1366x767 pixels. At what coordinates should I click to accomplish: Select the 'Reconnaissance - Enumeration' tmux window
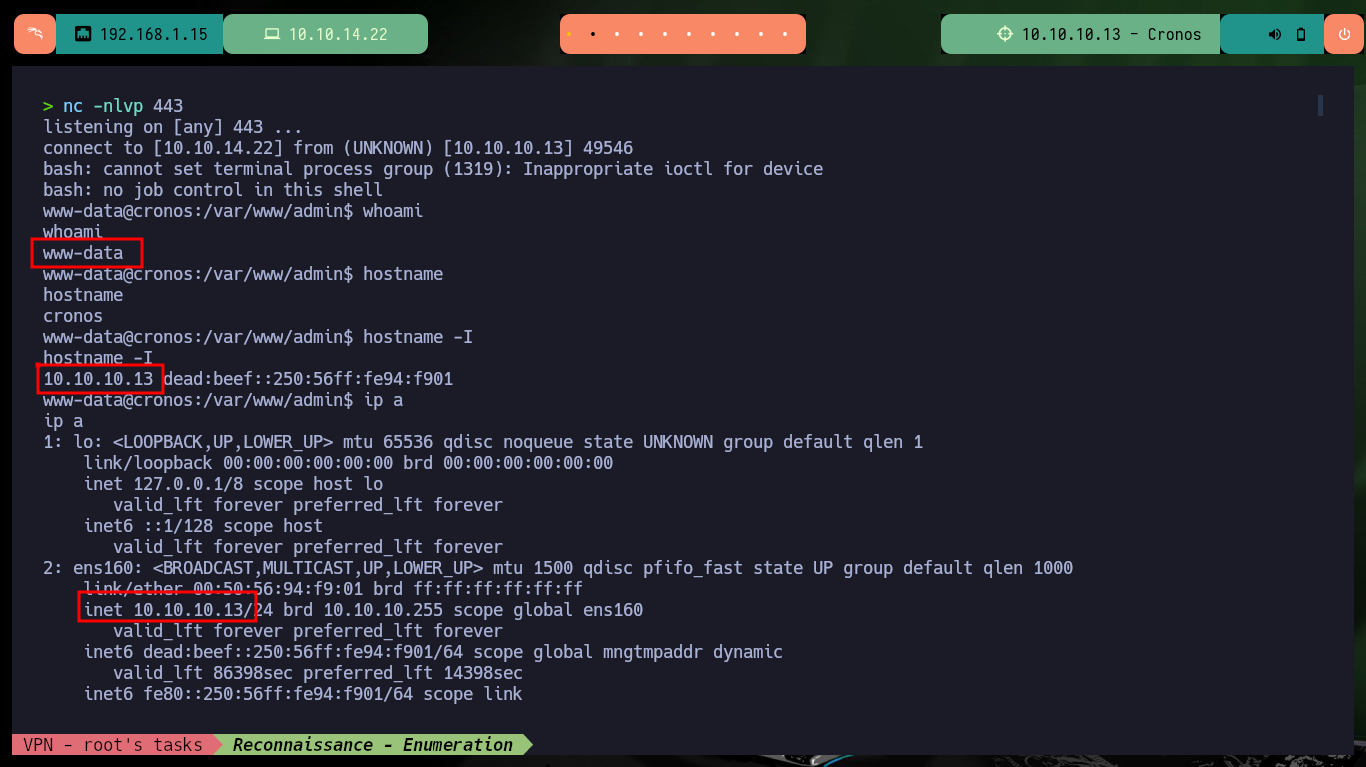click(373, 745)
